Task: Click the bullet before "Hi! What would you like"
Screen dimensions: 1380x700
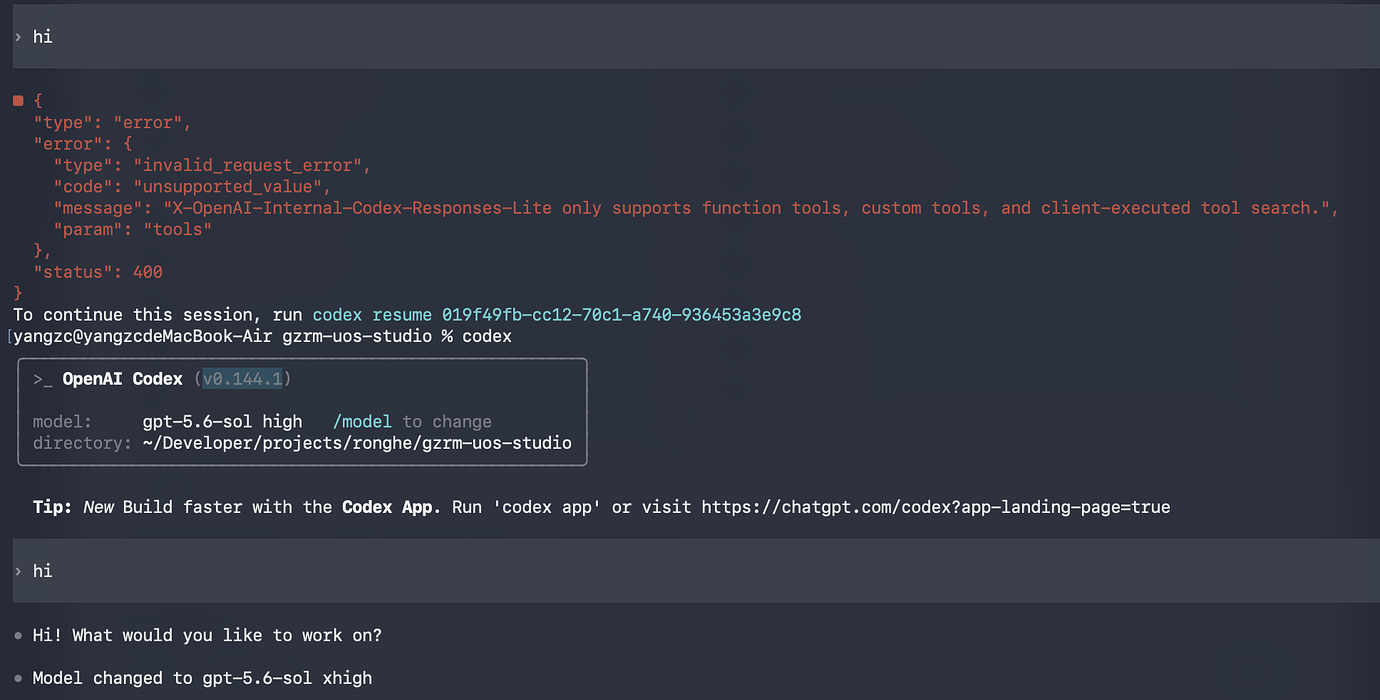Action: click(x=18, y=636)
